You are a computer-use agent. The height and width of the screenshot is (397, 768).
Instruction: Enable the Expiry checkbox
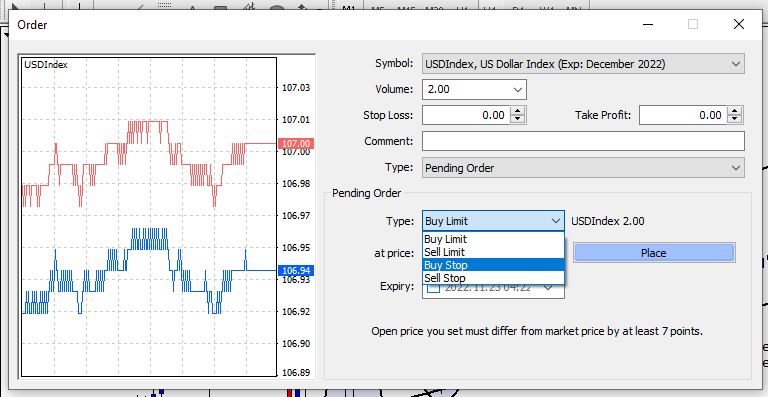pos(434,287)
